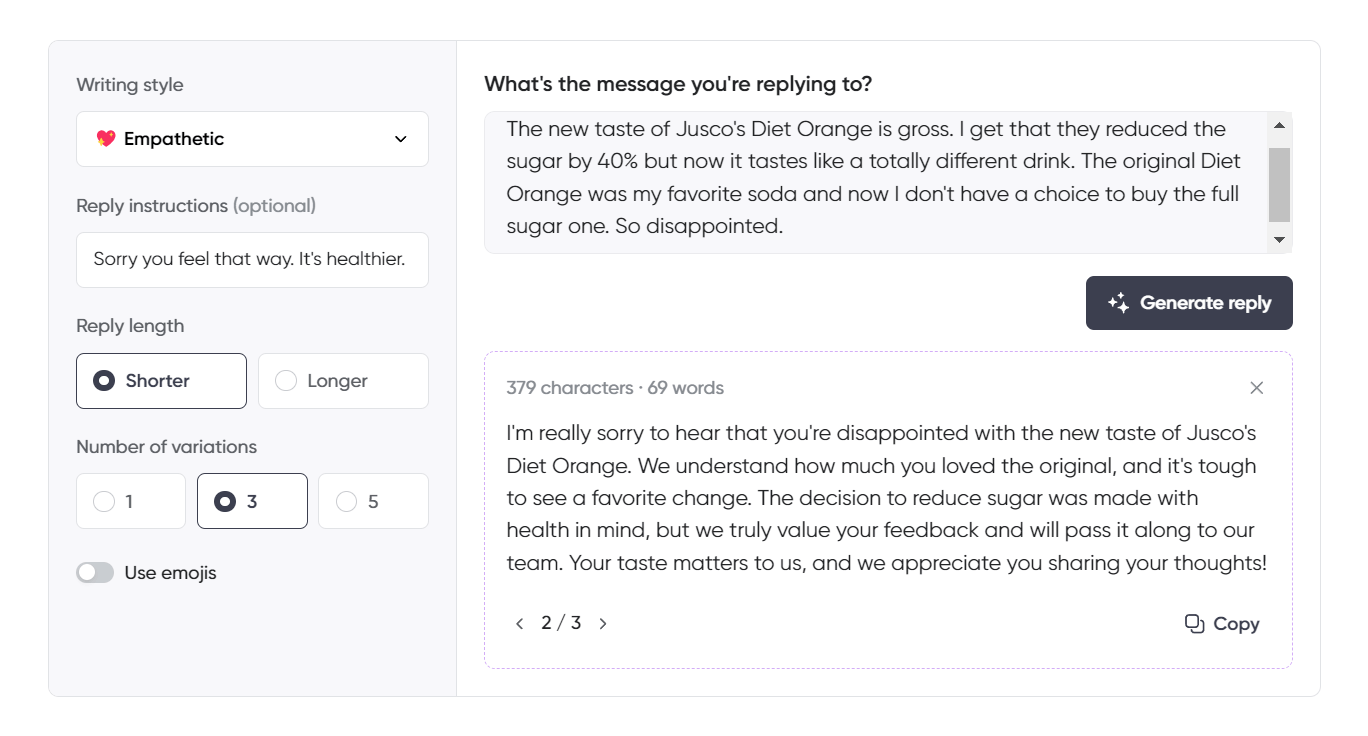
Task: Choose 5 reply variations
Action: (x=373, y=501)
